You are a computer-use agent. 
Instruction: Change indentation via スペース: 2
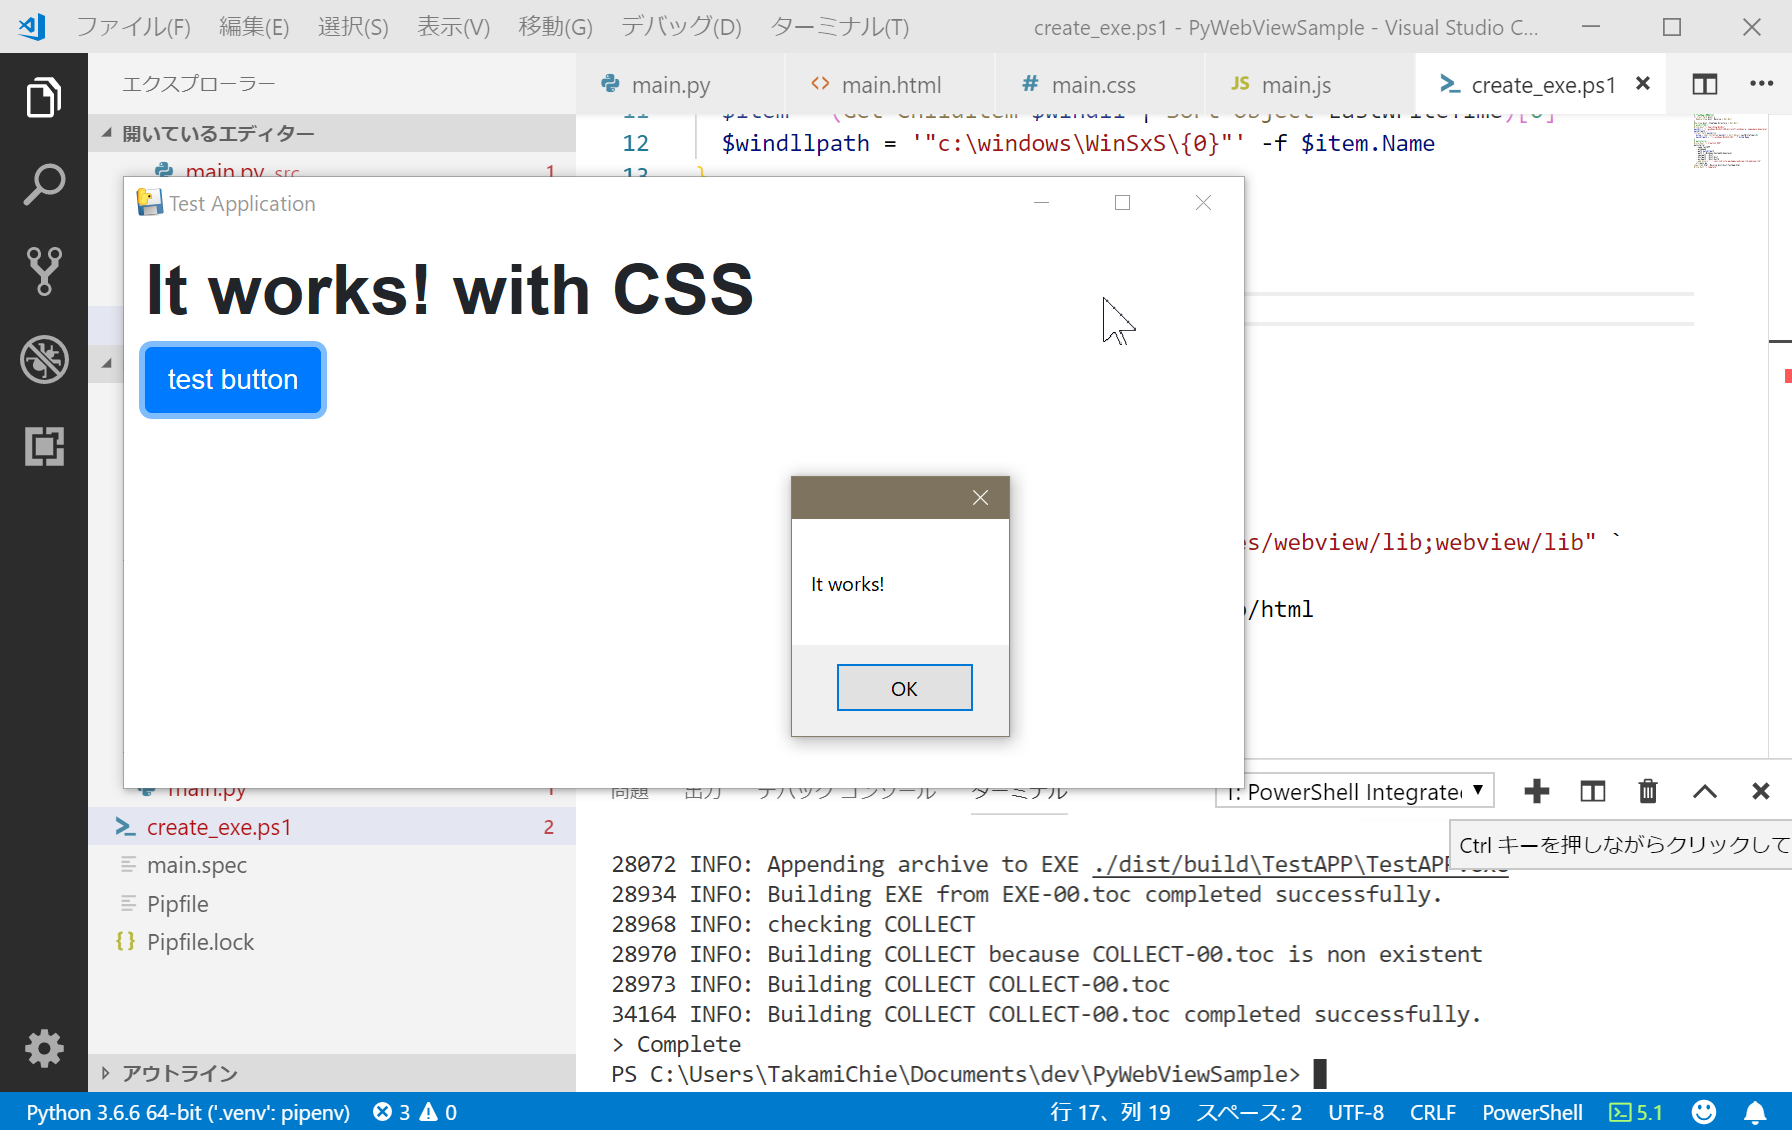point(1249,1112)
